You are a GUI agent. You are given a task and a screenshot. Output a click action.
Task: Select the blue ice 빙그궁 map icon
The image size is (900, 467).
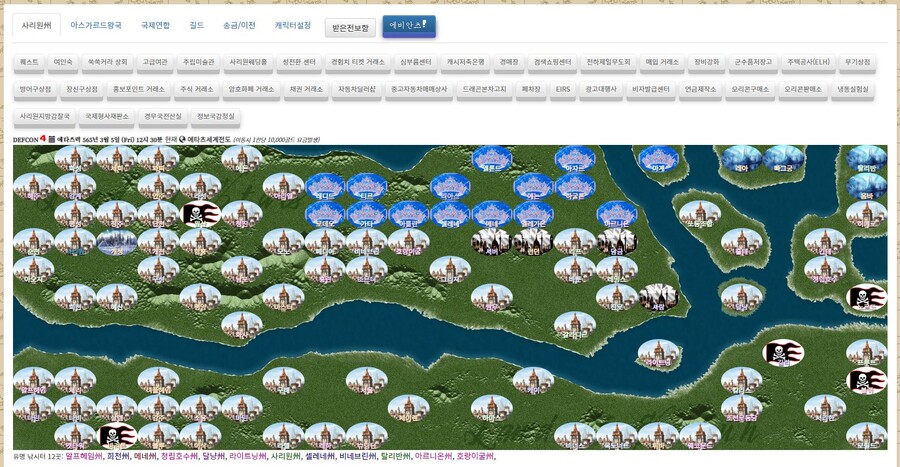(783, 158)
